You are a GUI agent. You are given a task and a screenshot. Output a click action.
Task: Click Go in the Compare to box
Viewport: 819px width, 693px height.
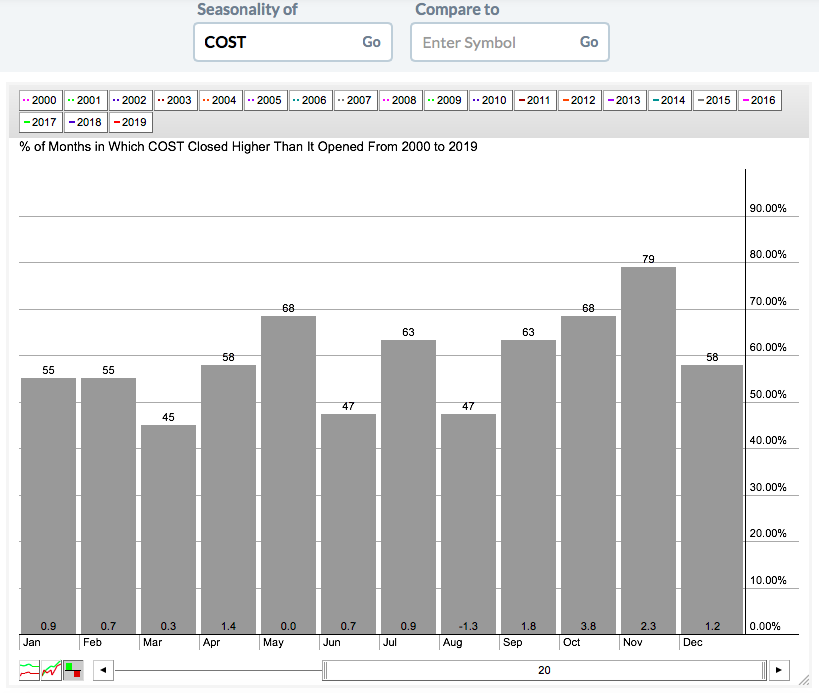click(589, 42)
